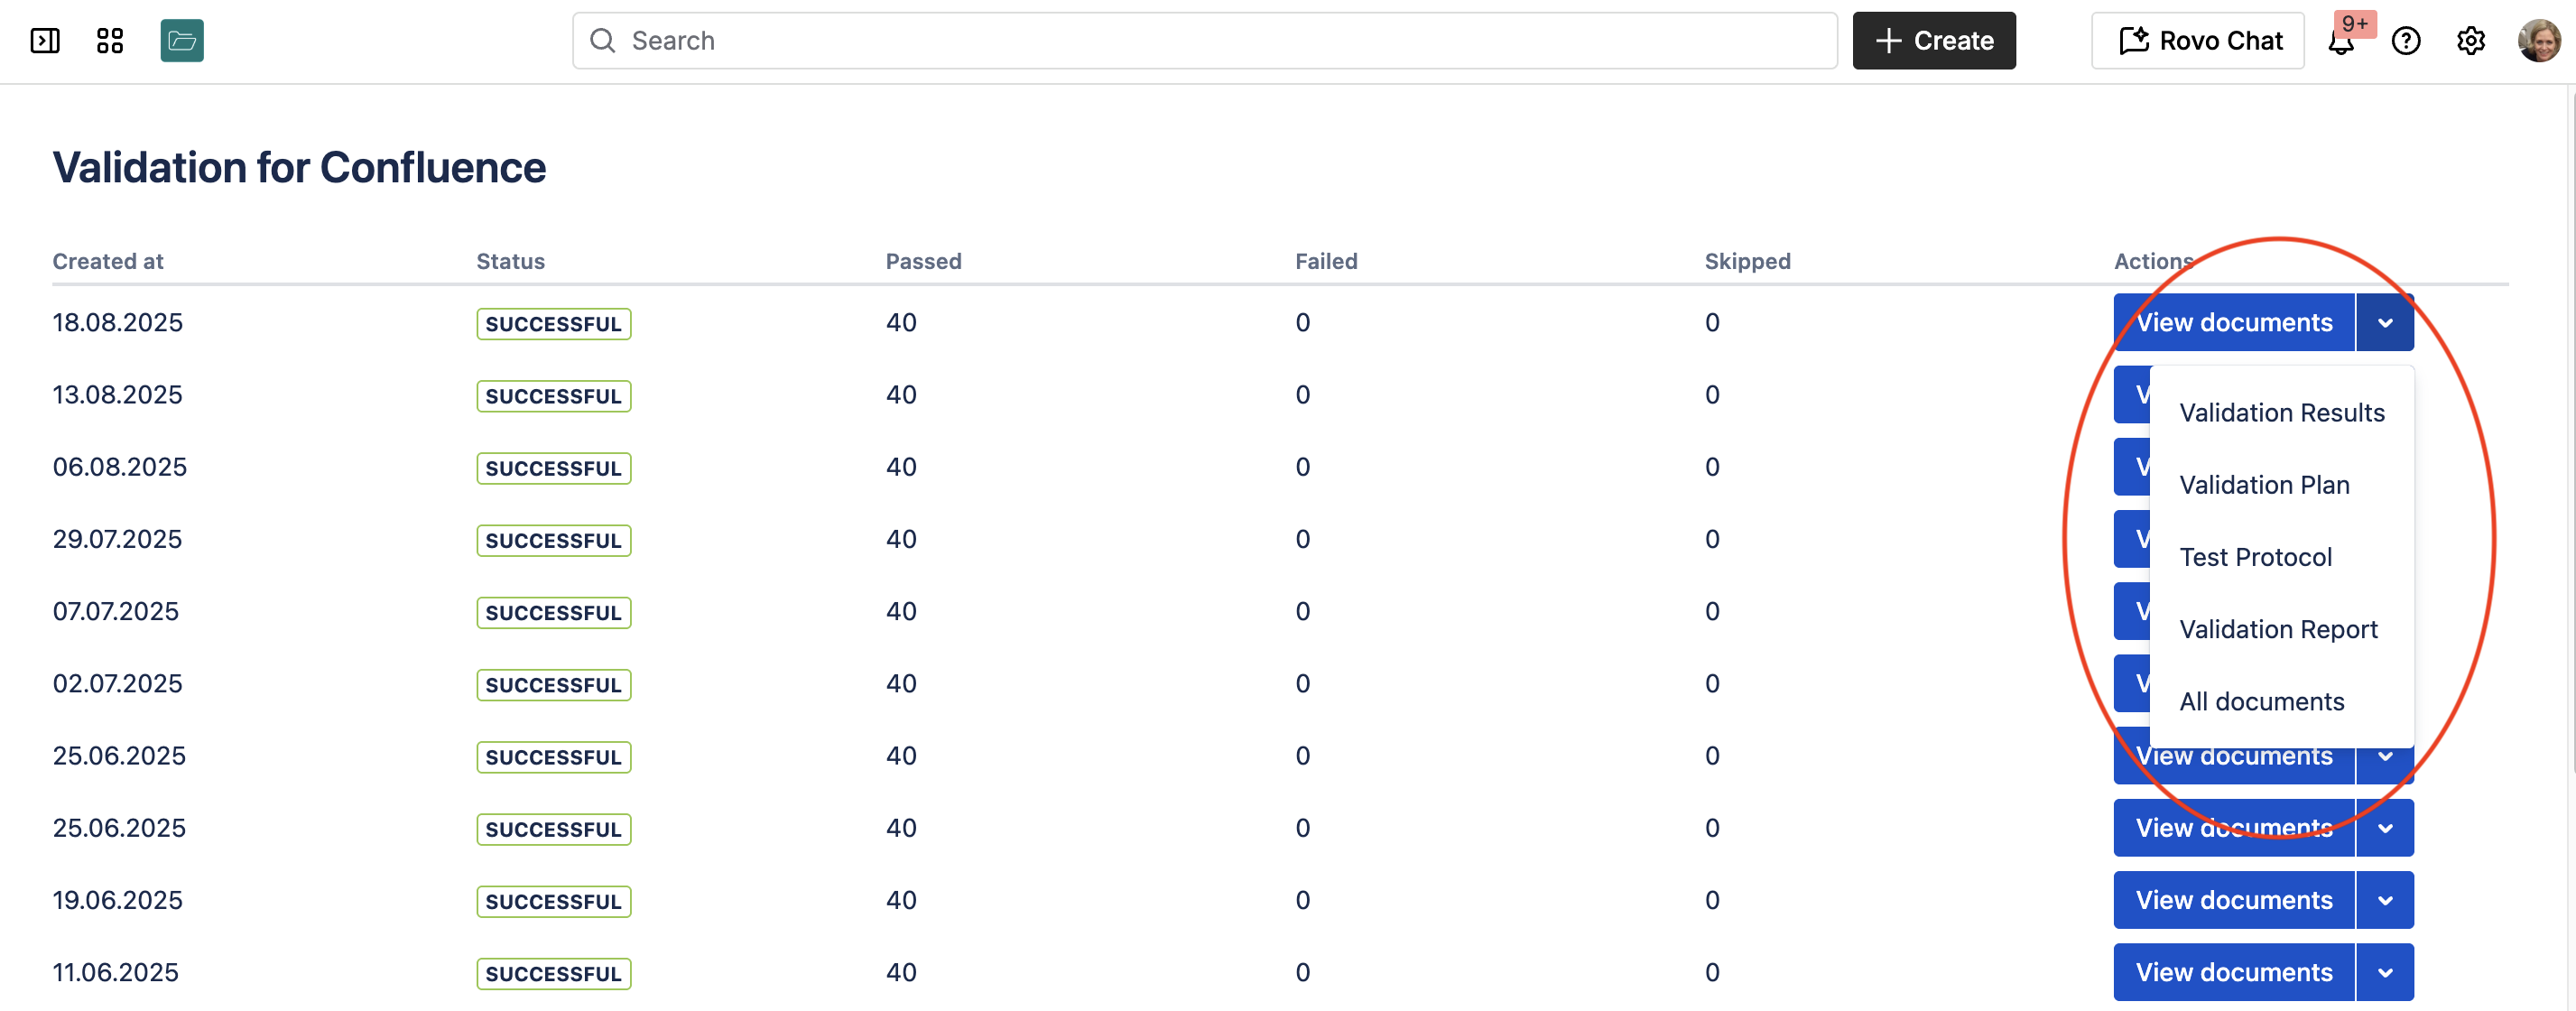Open notifications bell with 9+ badge
2576x1011 pixels.
pyautogui.click(x=2342, y=41)
